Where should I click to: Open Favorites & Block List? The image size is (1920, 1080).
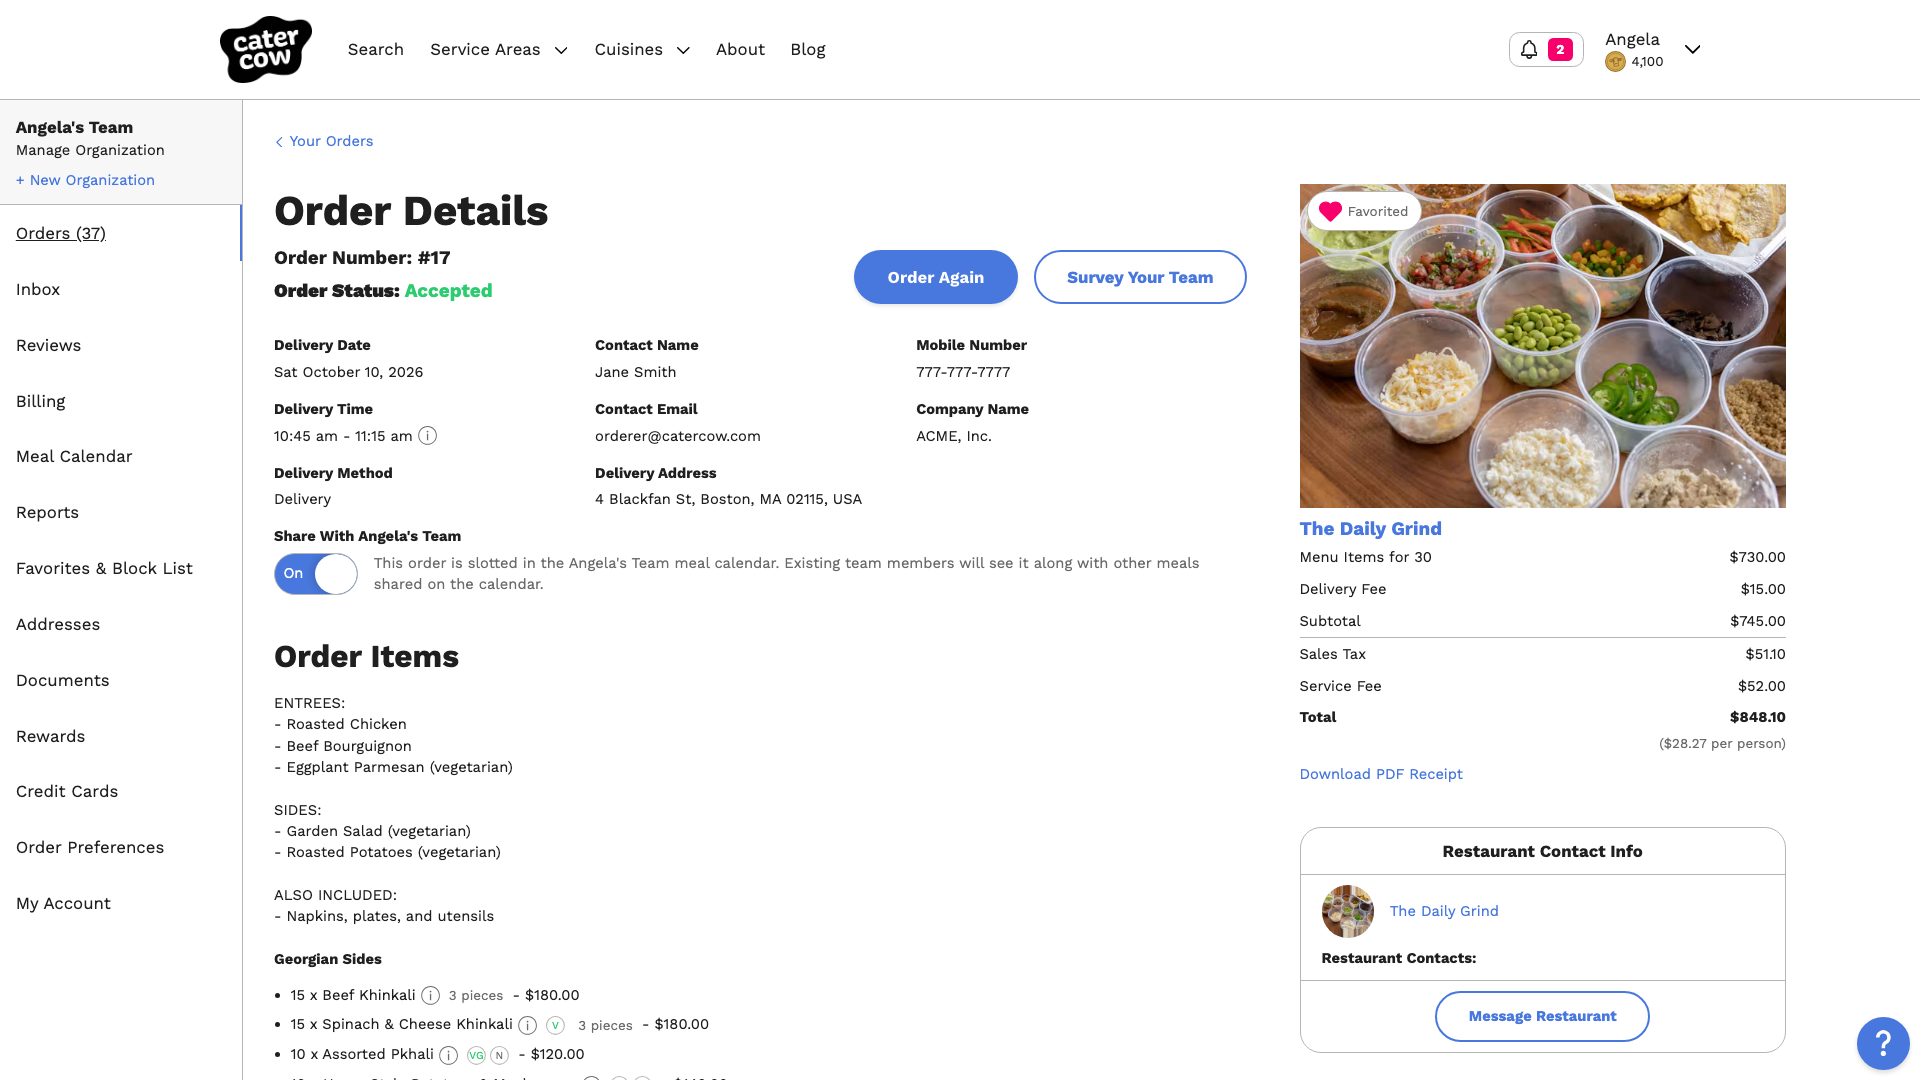[104, 568]
